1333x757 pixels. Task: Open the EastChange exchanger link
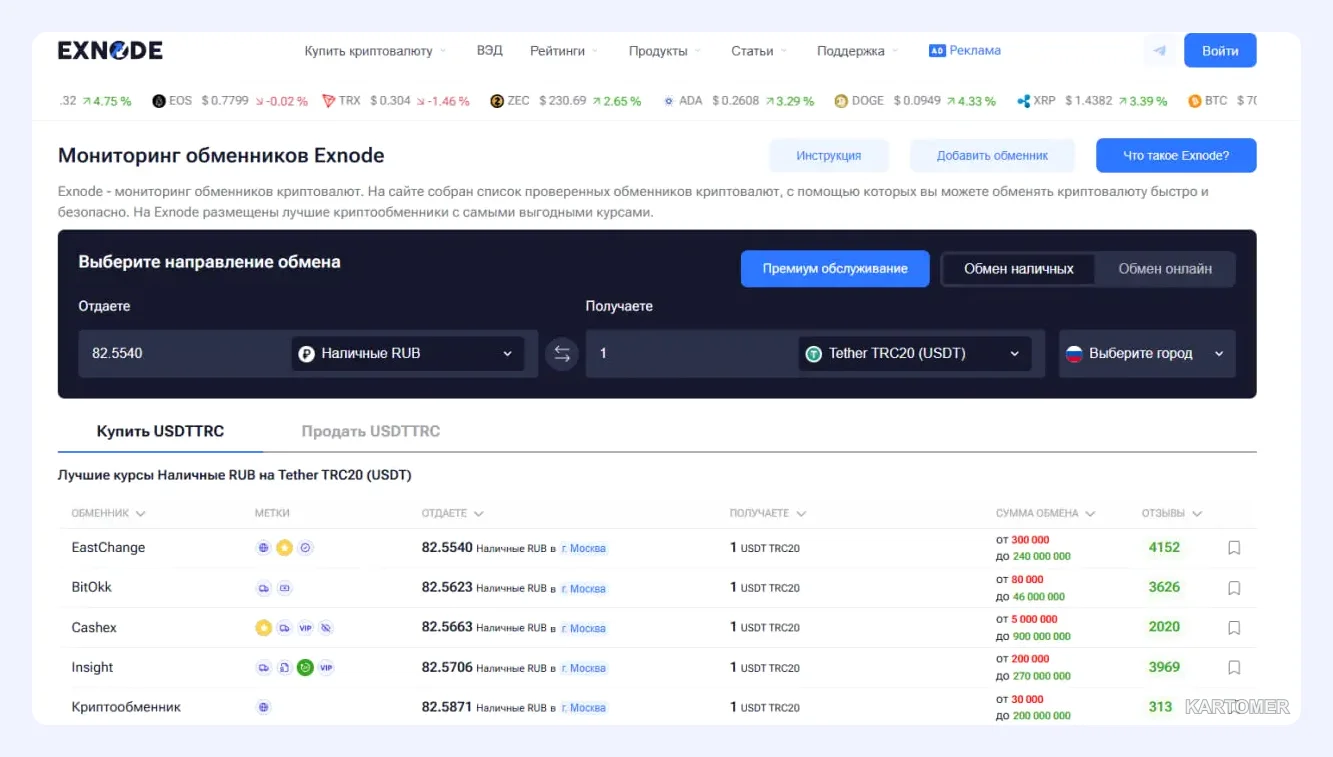pos(108,548)
